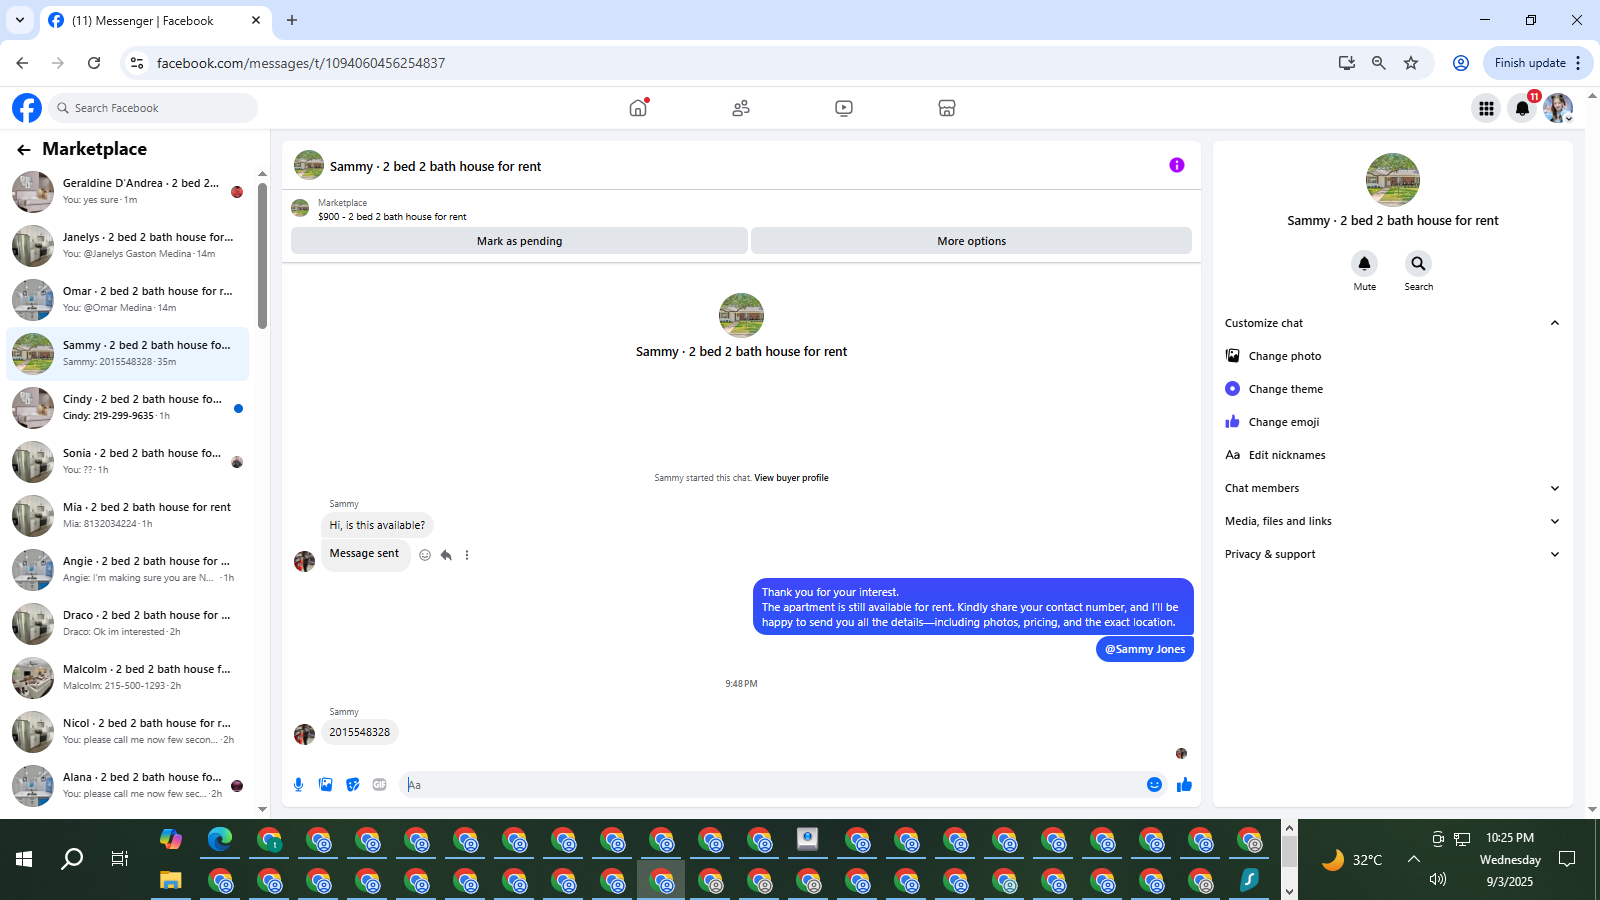Screen dimensions: 1600x900
Task: Collapse the Customize chat section
Action: (x=1392, y=323)
